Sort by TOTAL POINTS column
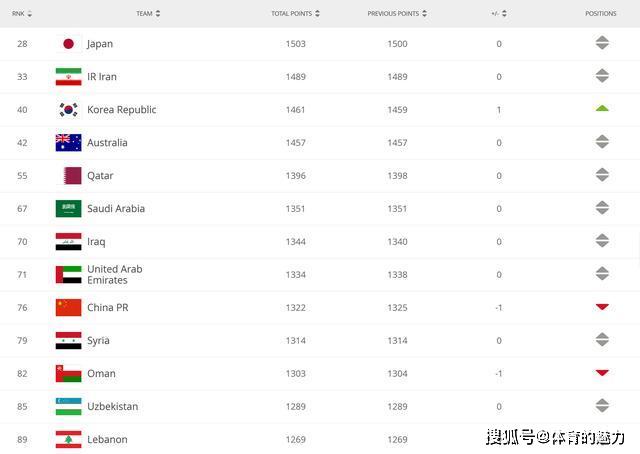Image resolution: width=640 pixels, height=454 pixels. [295, 14]
